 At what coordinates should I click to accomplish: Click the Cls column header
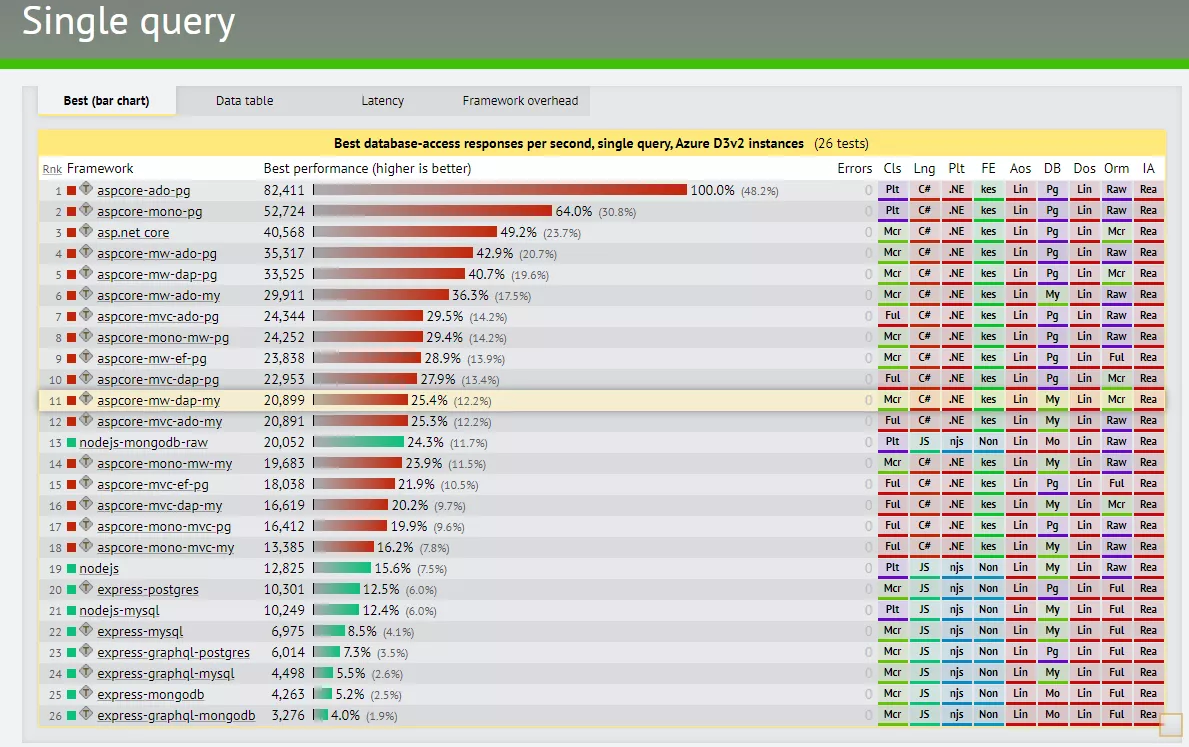tap(893, 168)
